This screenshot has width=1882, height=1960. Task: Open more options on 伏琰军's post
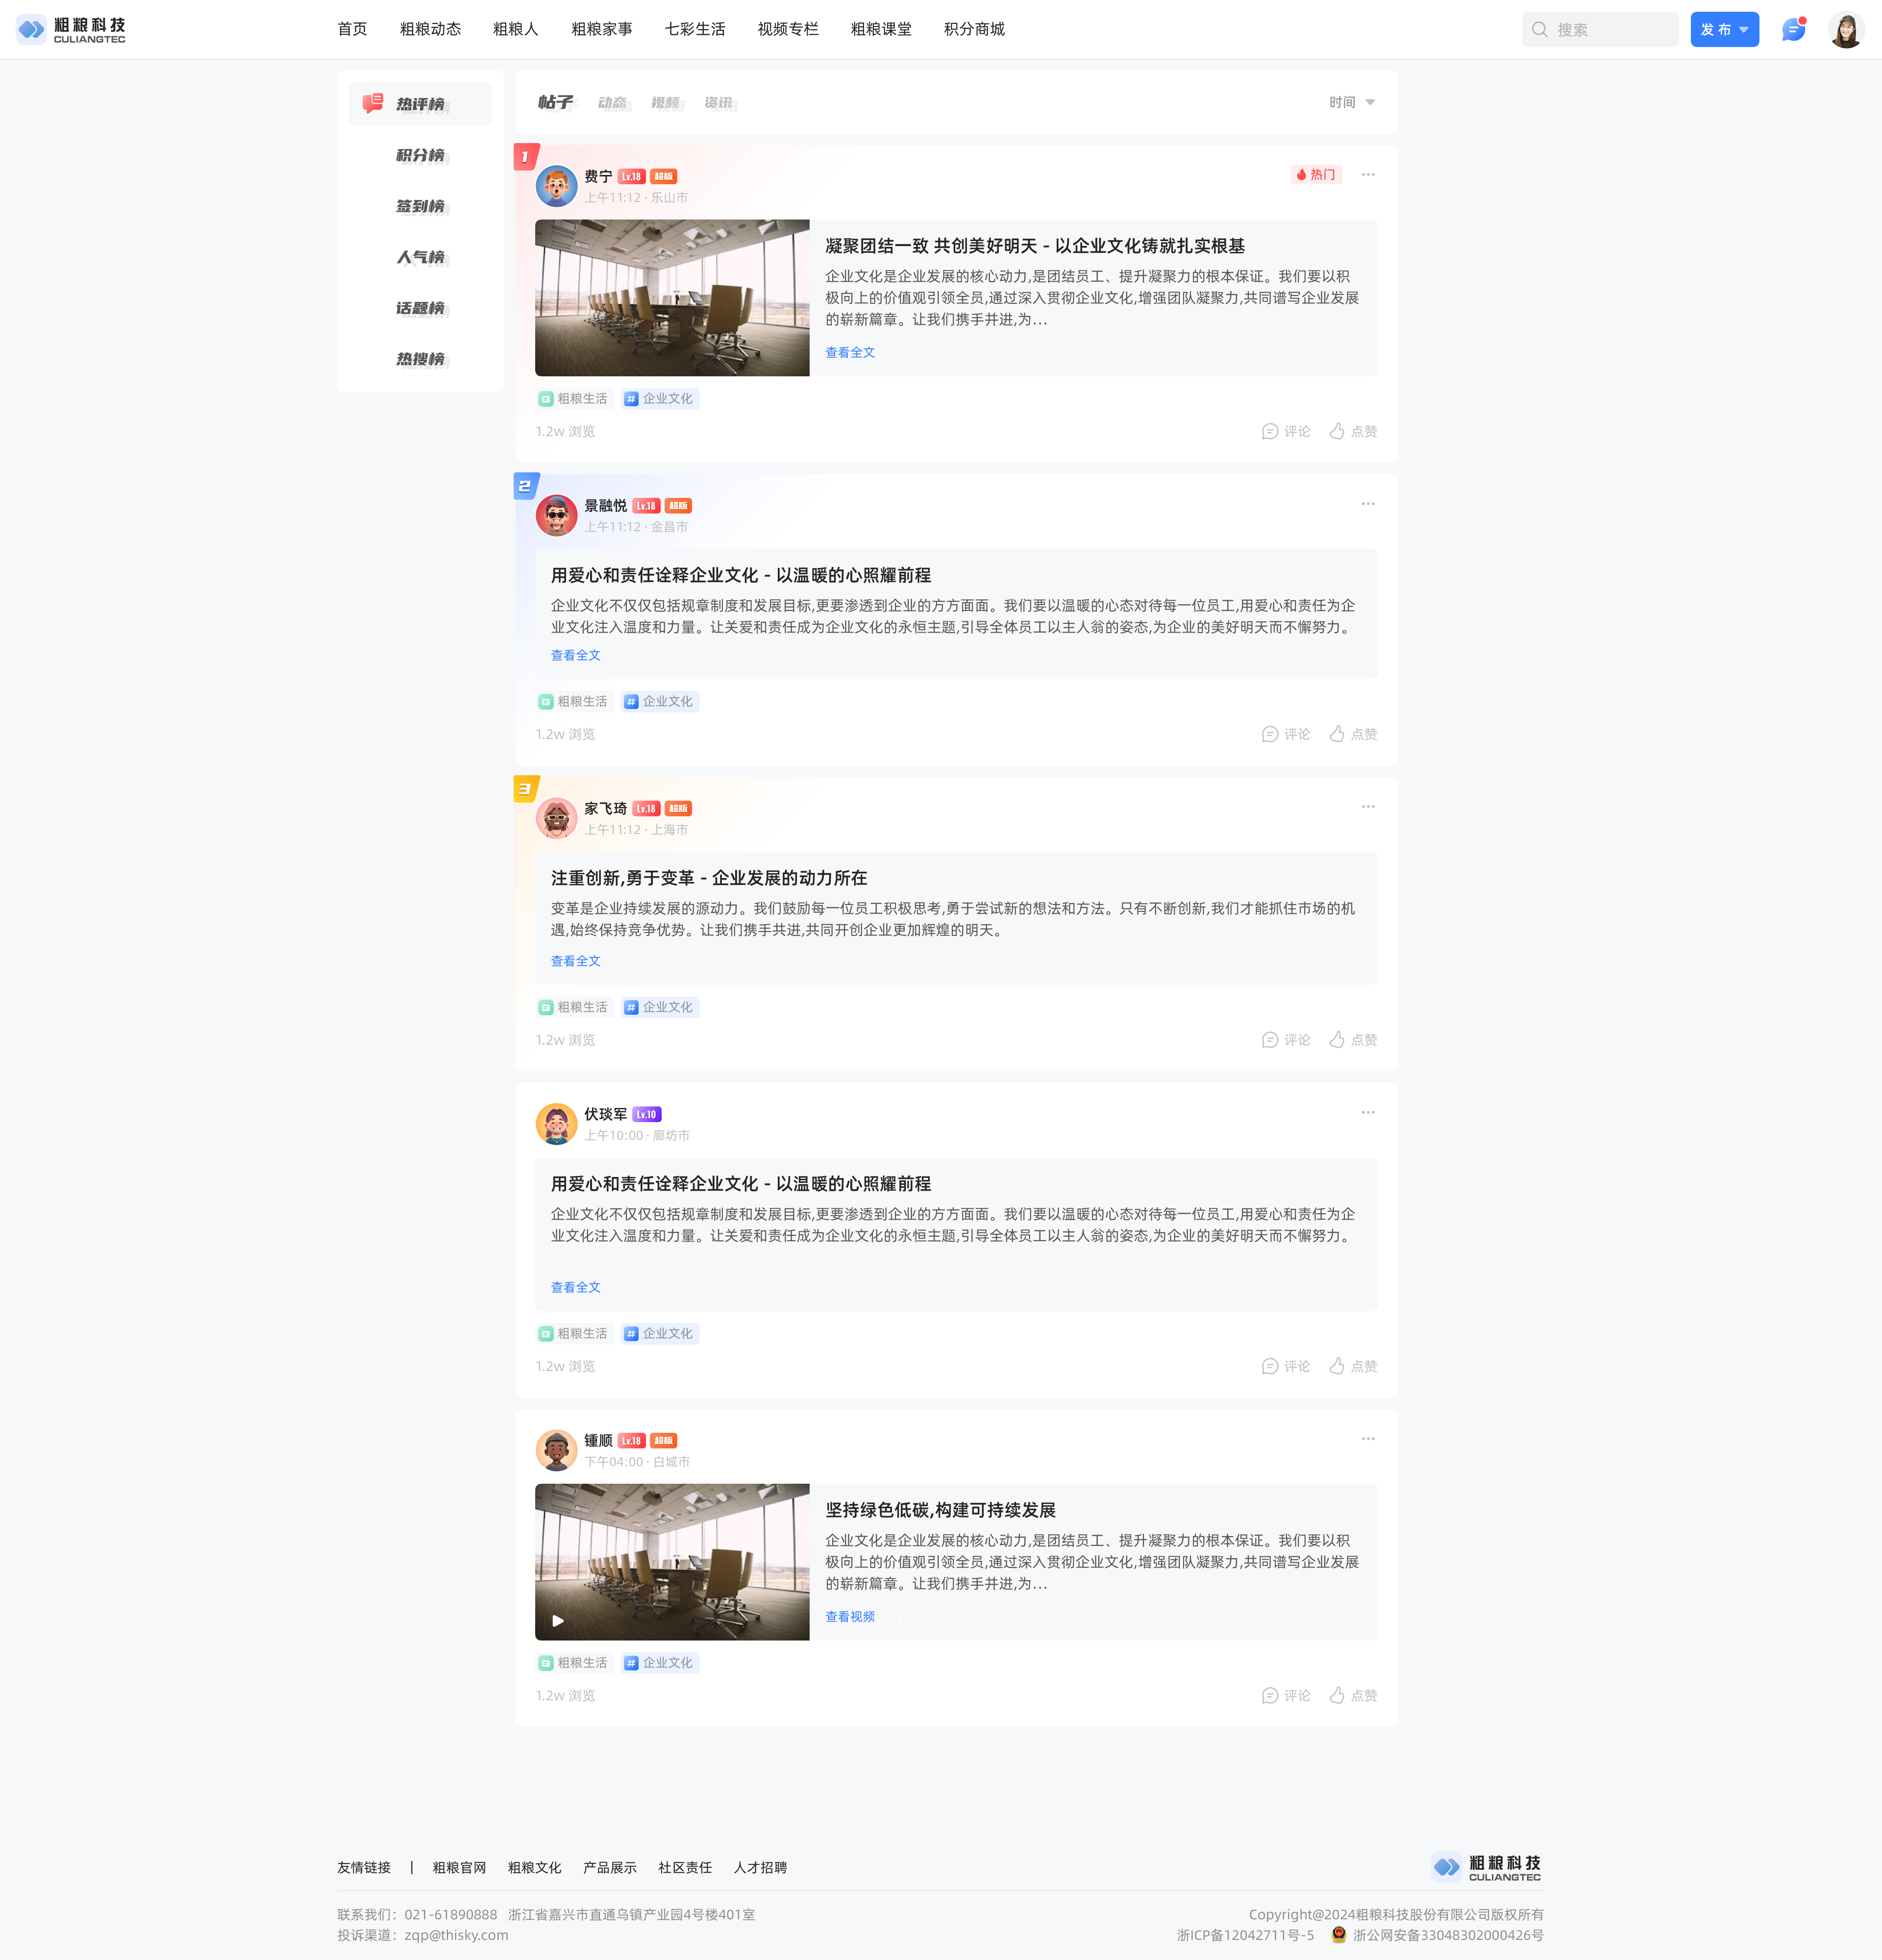click(1367, 1113)
